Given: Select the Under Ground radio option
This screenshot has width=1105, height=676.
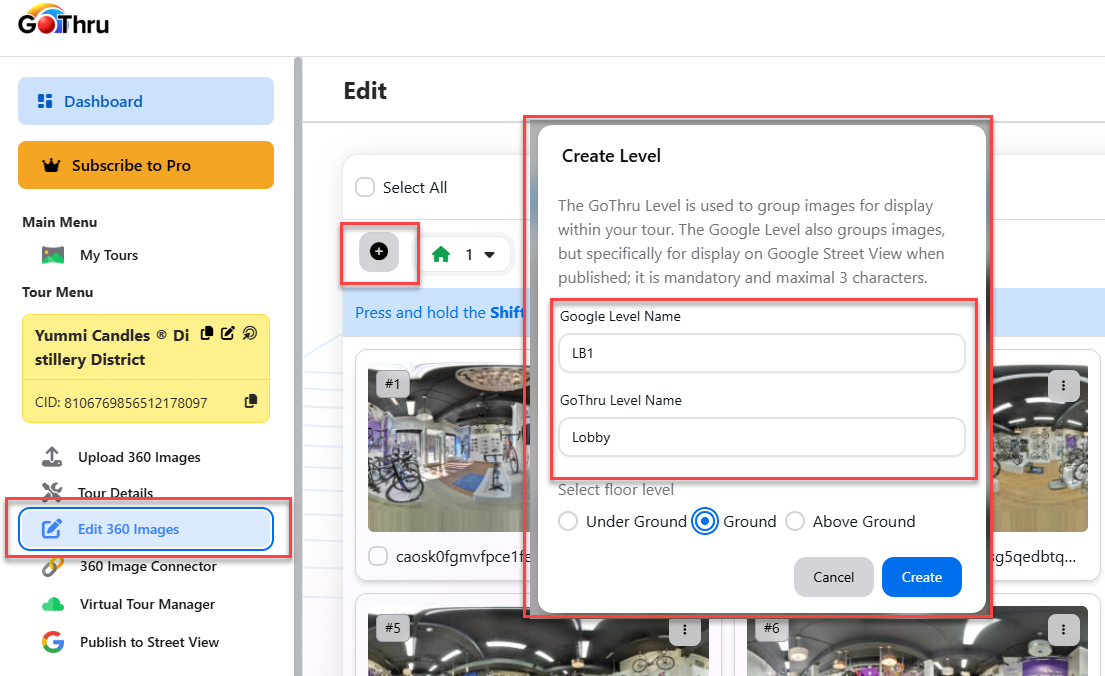Looking at the screenshot, I should click(x=568, y=521).
